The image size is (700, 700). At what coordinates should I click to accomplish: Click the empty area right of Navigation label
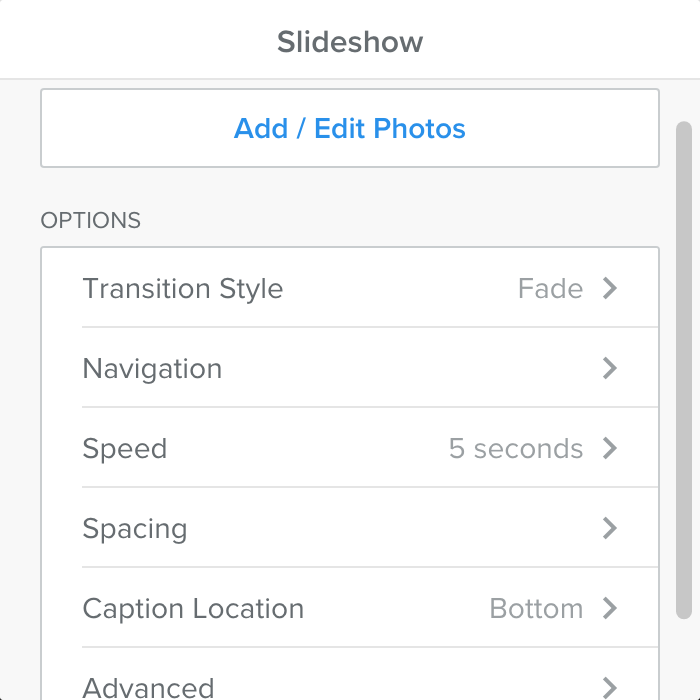point(400,369)
